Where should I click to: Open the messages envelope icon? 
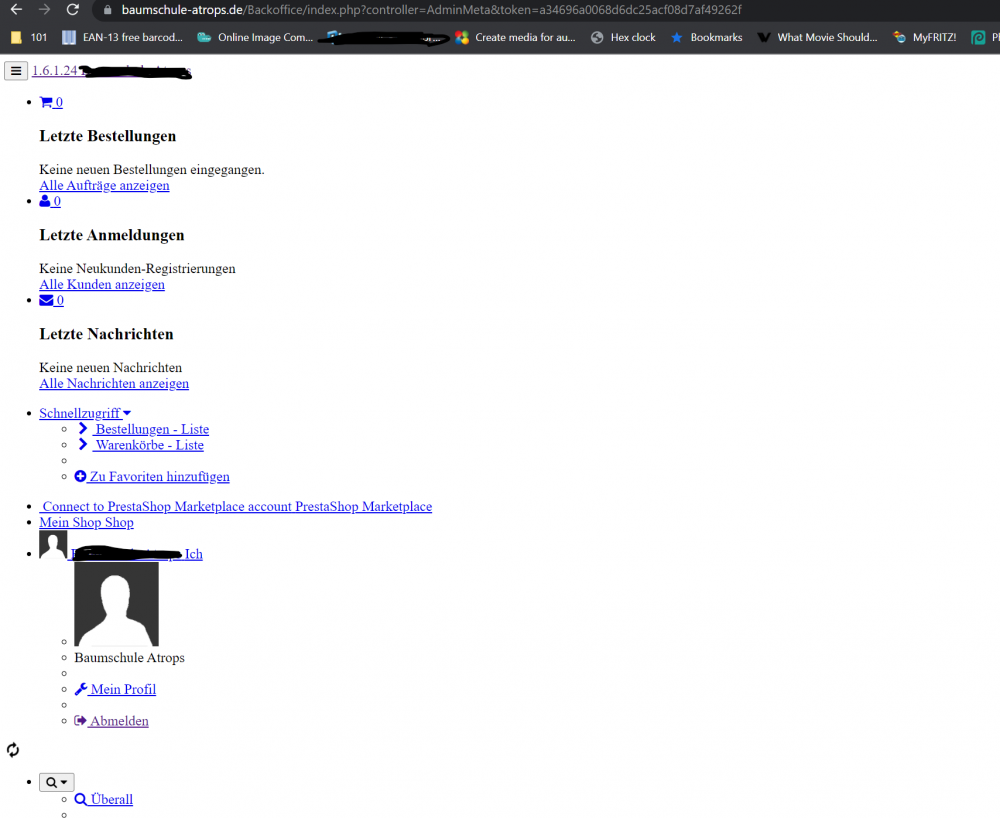coord(47,299)
